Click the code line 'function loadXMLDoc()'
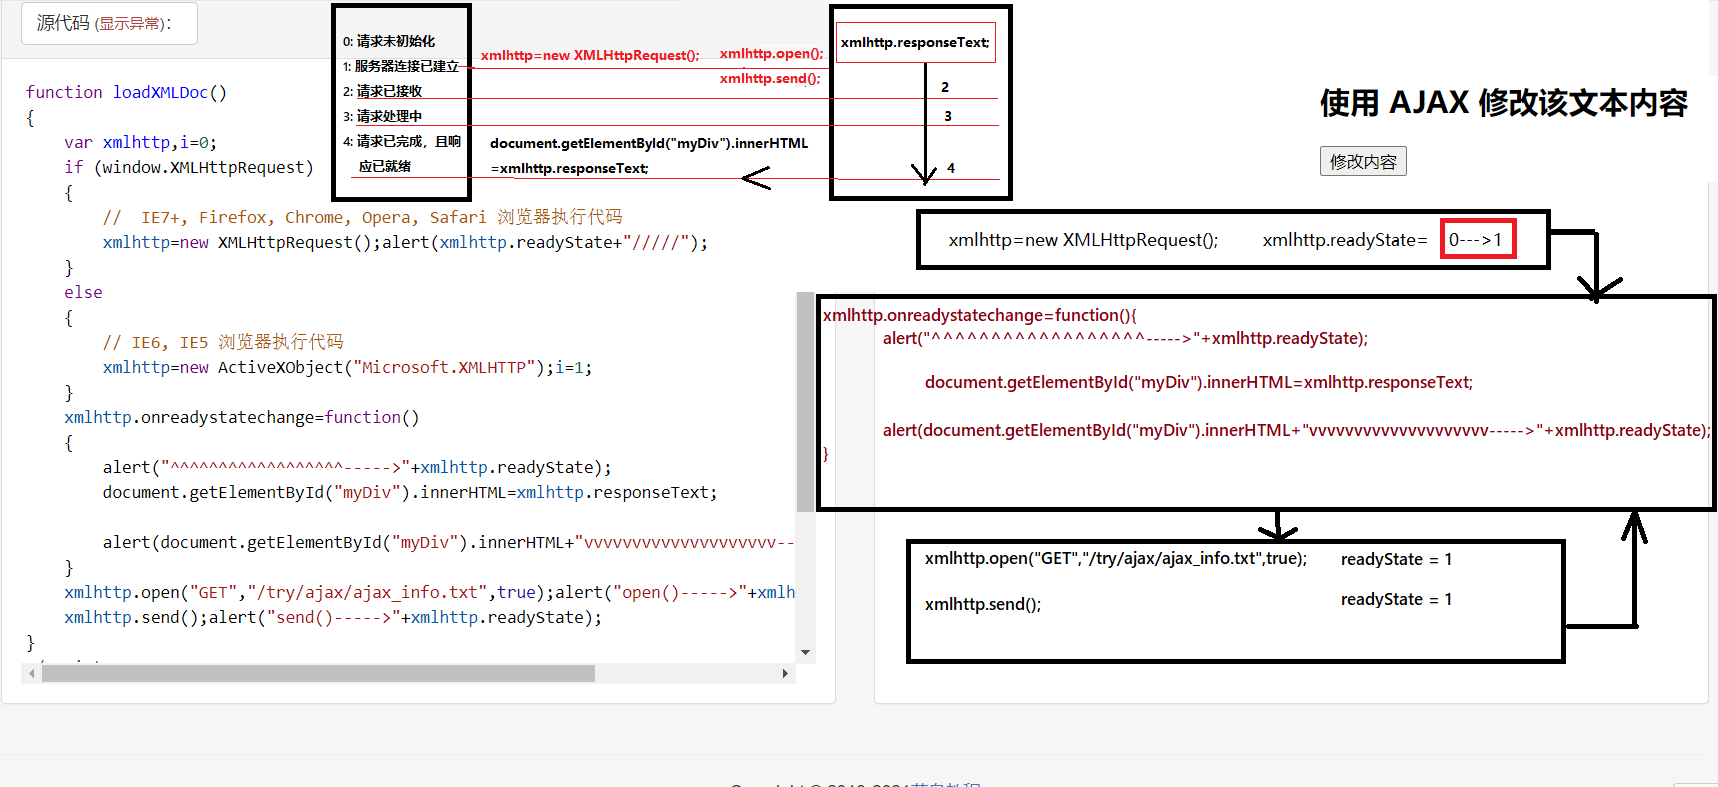 126,92
